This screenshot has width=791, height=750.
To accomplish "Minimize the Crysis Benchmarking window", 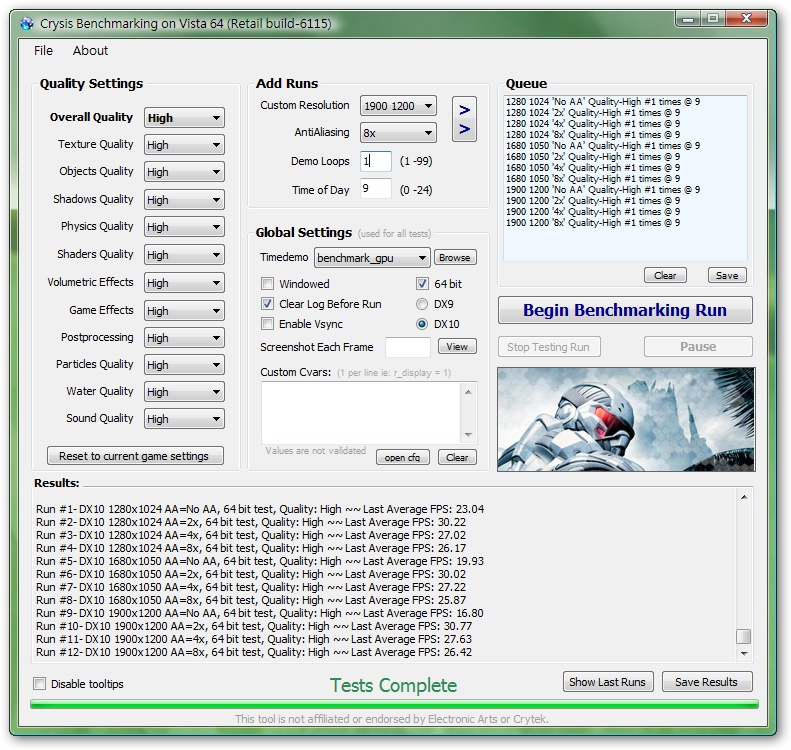I will (688, 19).
